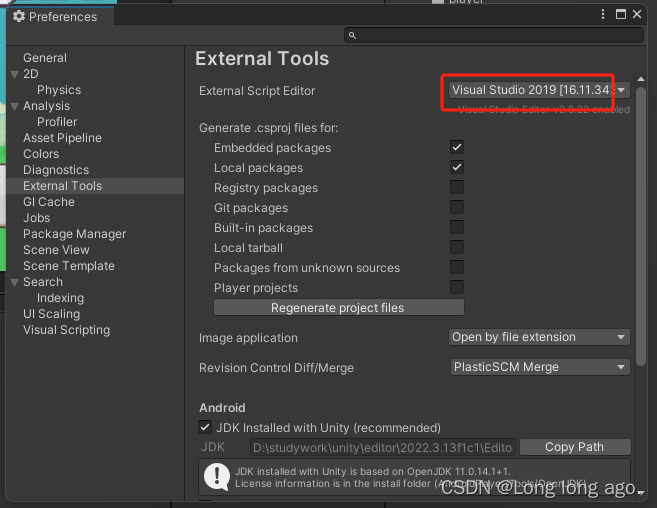
Task: Open 2D preferences section
Action: point(31,74)
